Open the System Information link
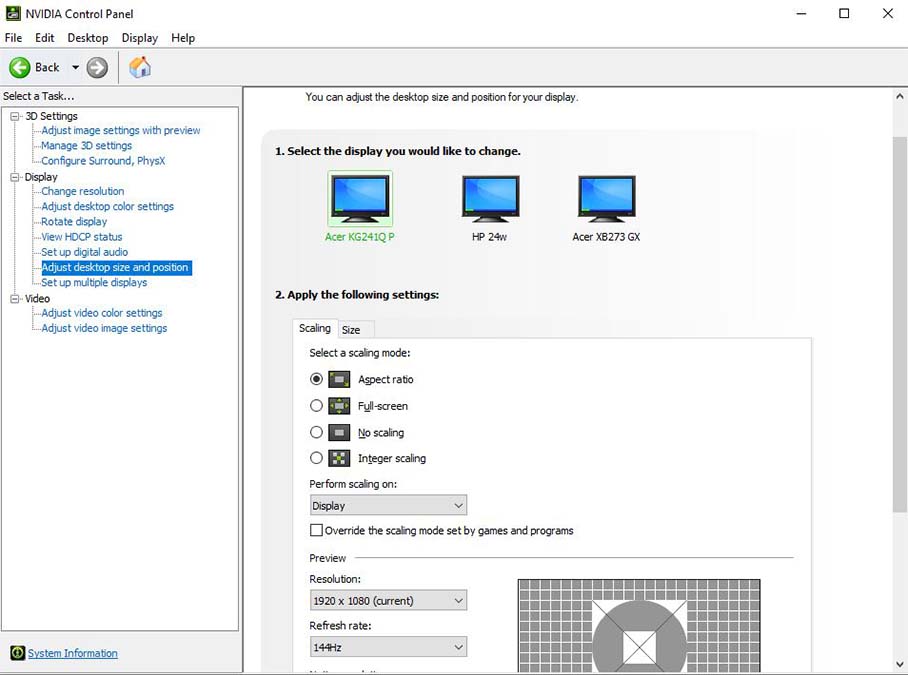The height and width of the screenshot is (675, 908). 73,653
